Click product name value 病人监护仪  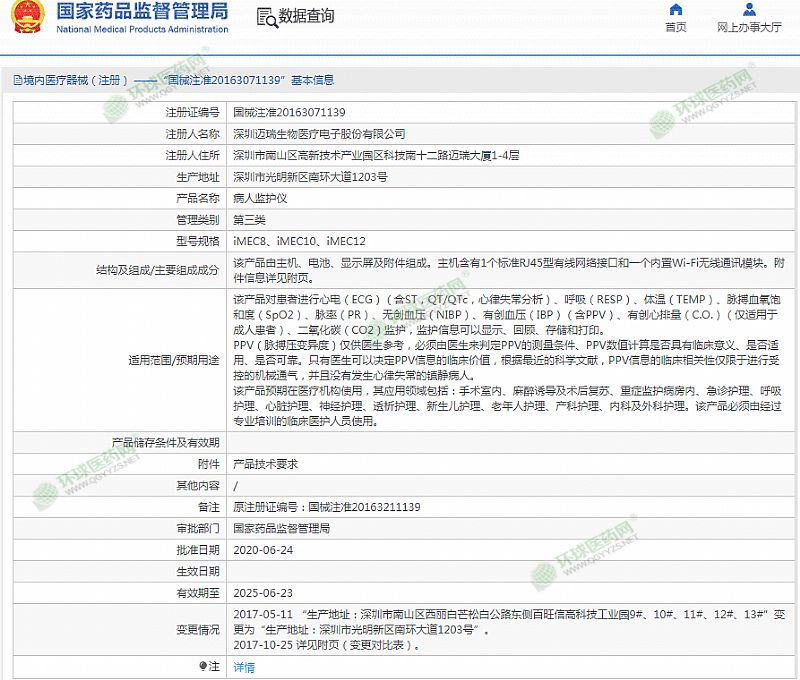click(260, 198)
